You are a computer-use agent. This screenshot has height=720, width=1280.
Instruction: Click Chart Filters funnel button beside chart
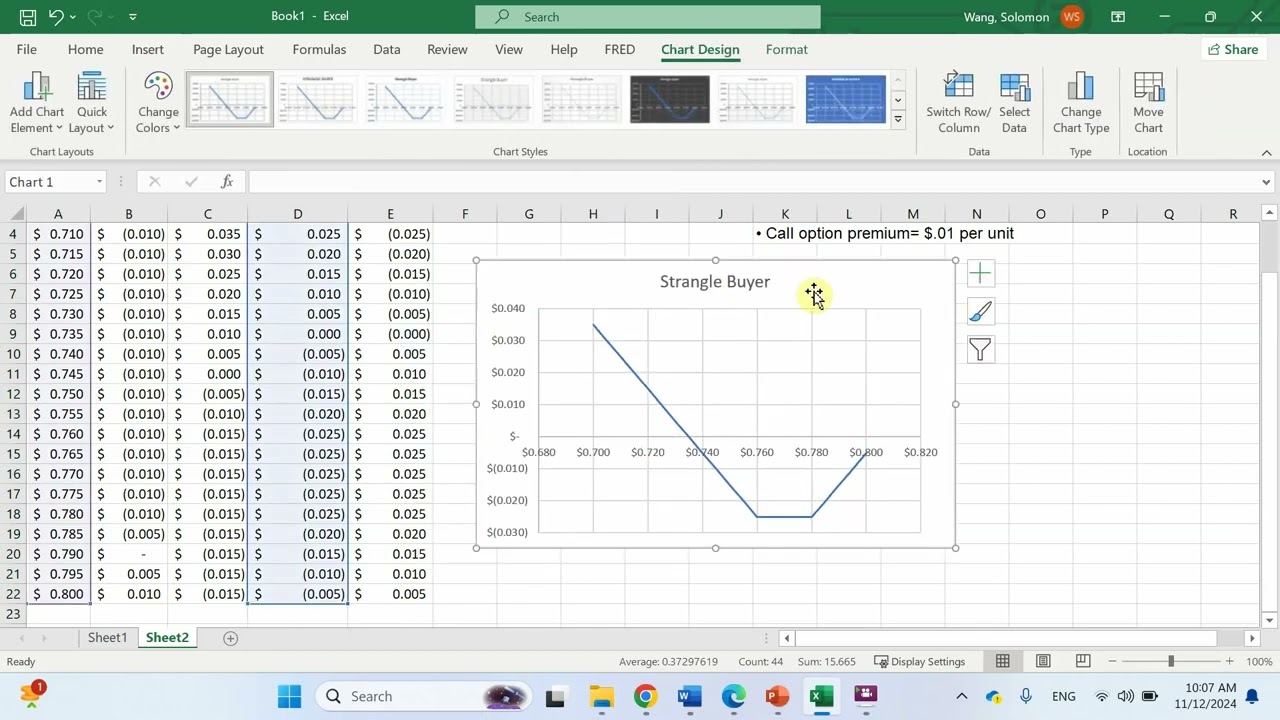(980, 350)
